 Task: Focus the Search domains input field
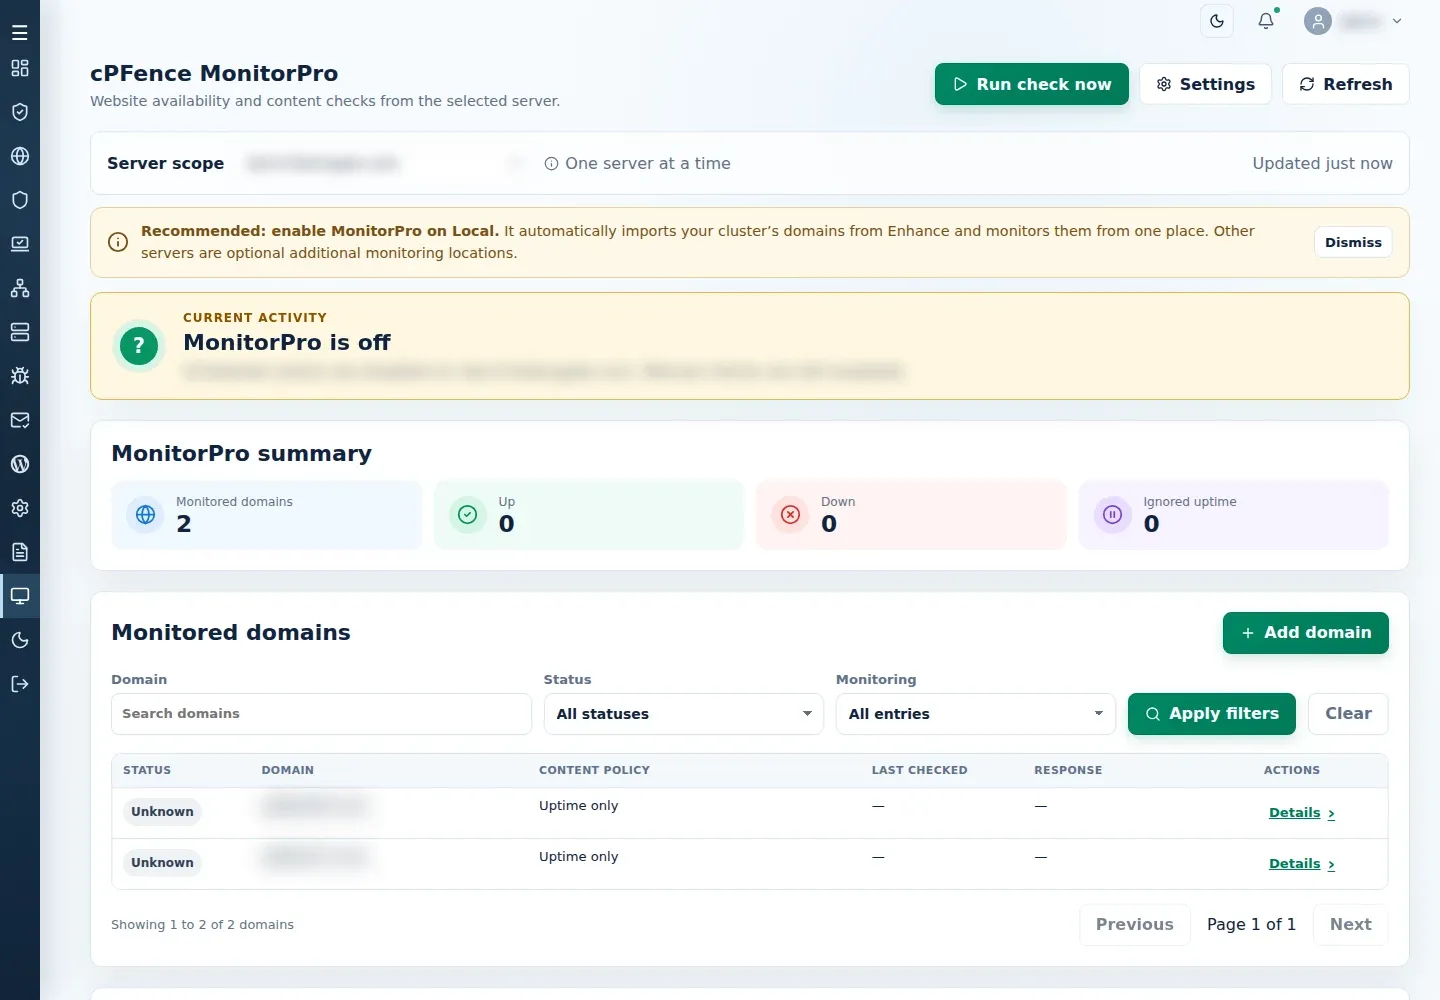point(321,714)
